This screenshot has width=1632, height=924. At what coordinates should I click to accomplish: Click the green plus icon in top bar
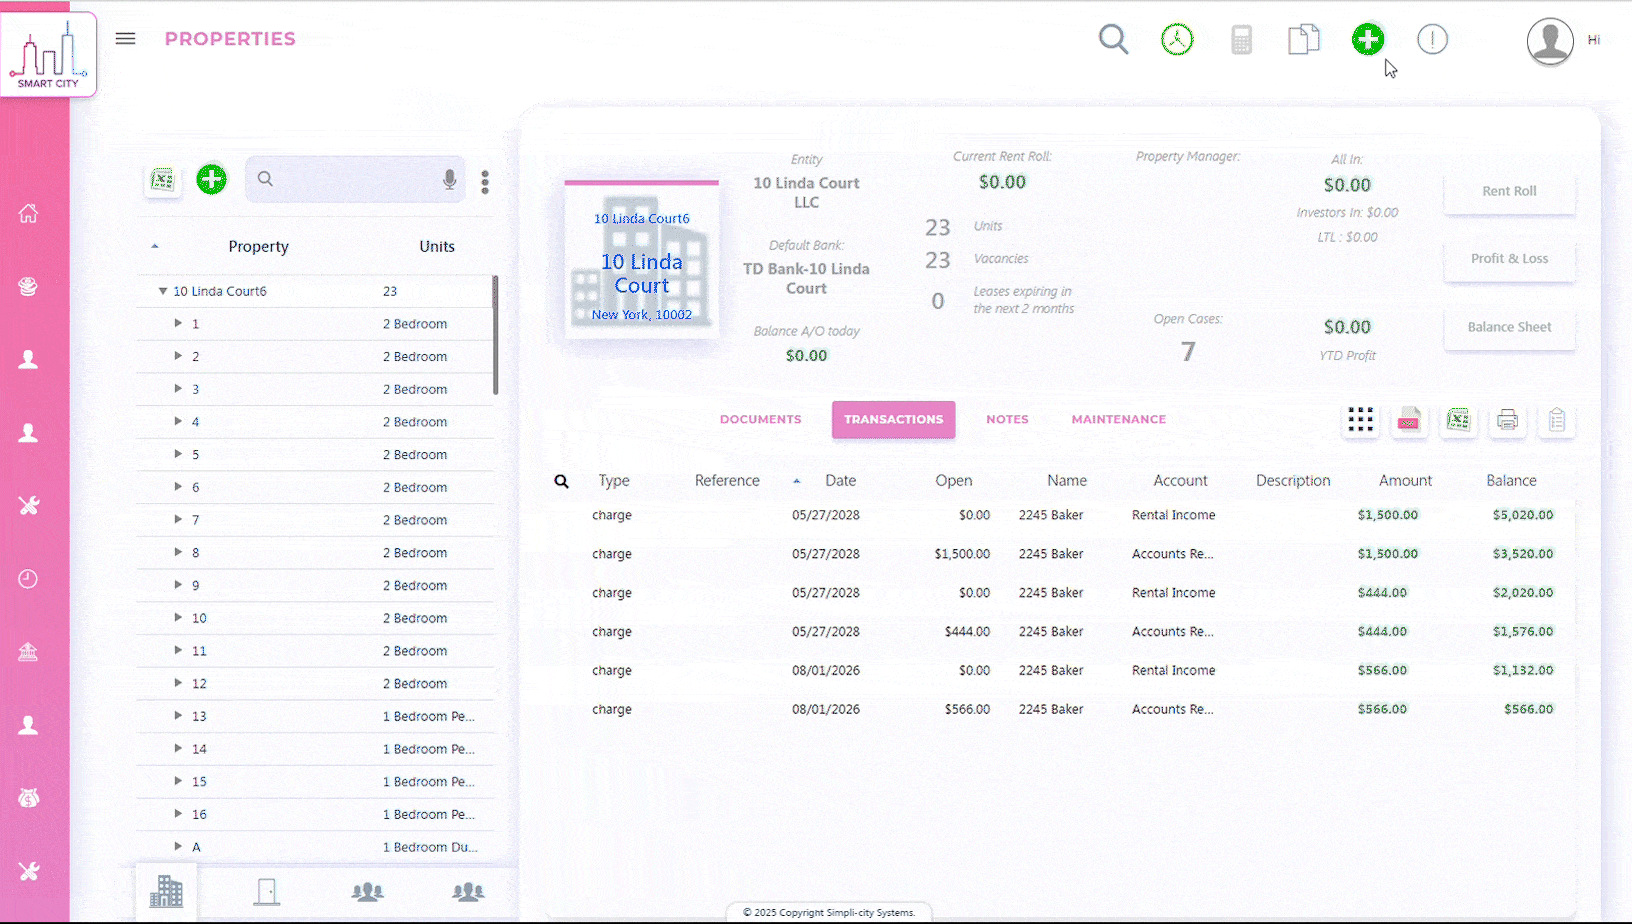click(x=1368, y=40)
